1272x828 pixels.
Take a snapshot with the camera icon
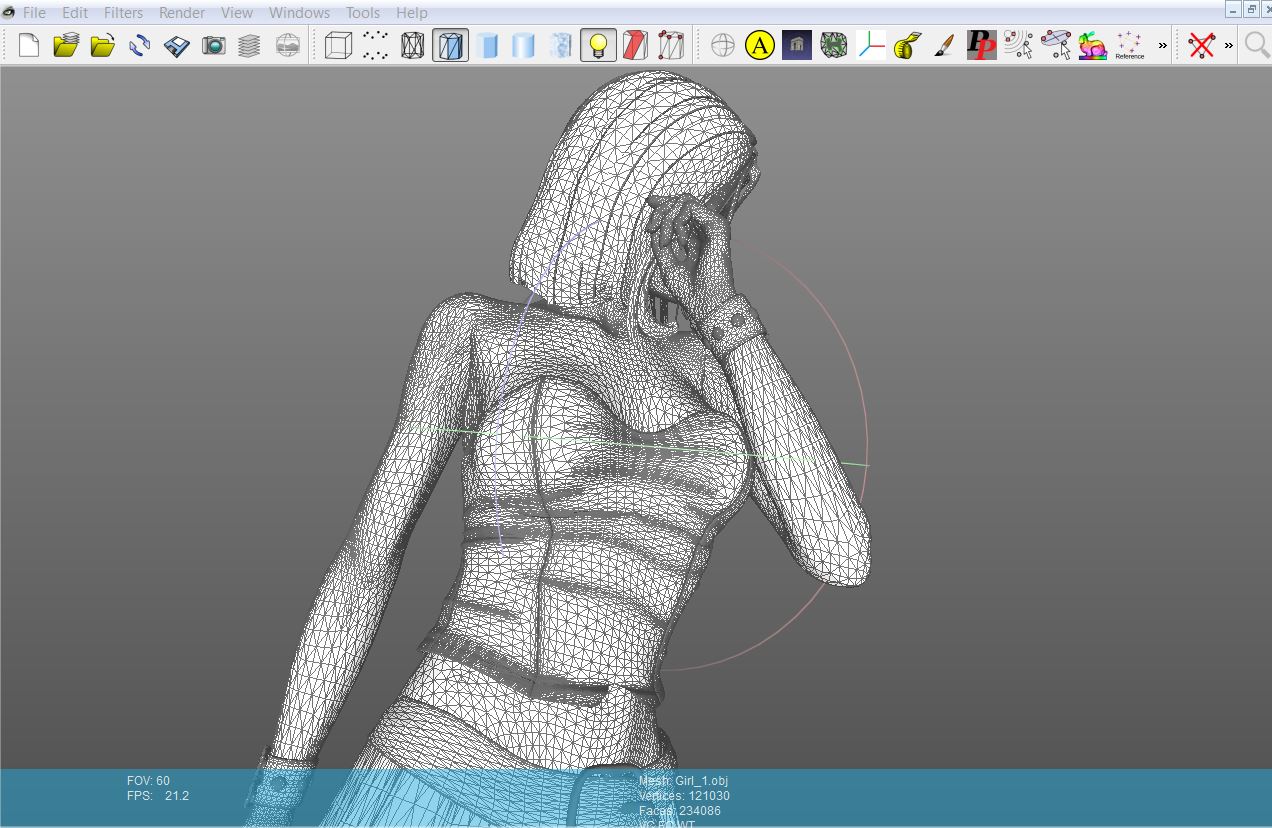pos(214,45)
